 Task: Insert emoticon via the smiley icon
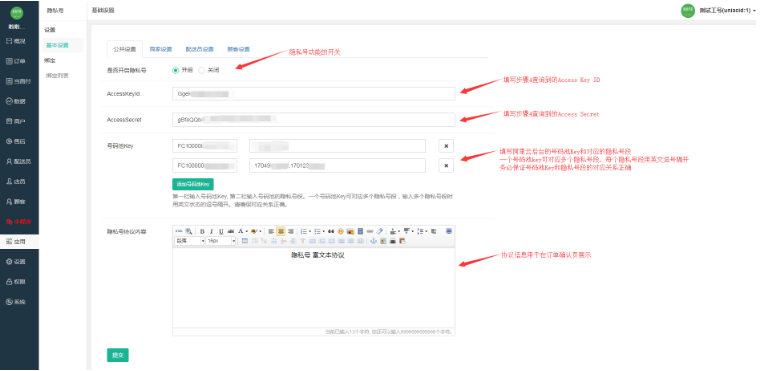click(340, 232)
